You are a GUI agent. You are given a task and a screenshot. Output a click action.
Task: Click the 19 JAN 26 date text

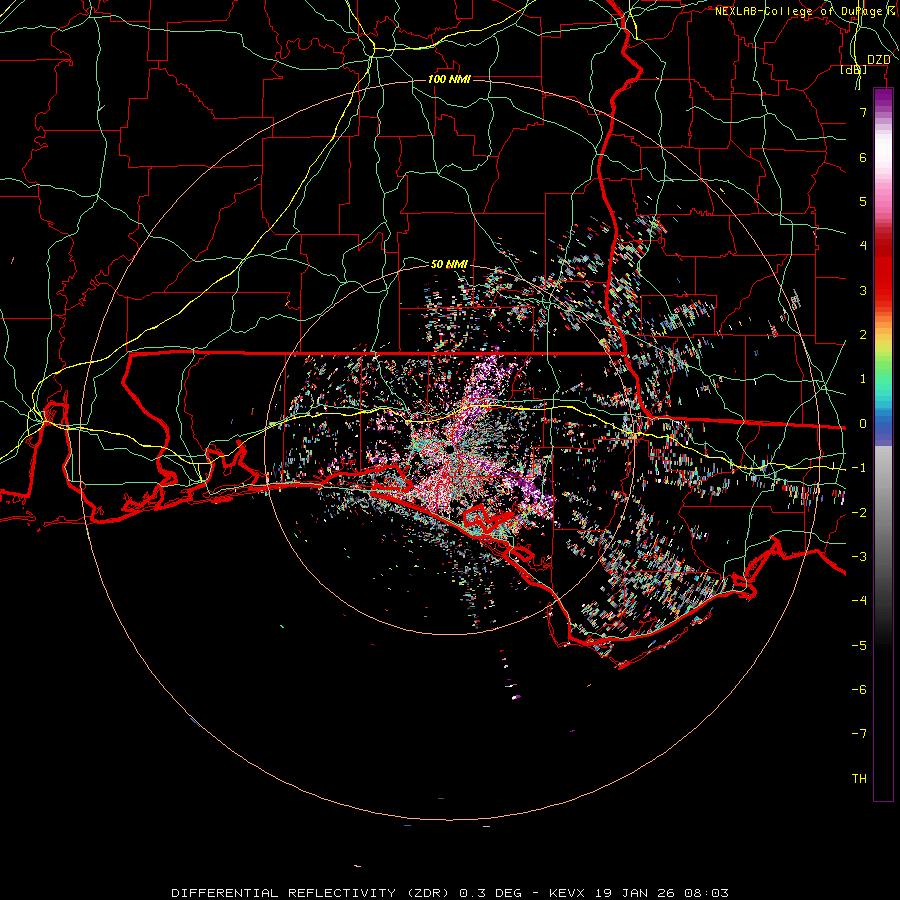(636, 893)
